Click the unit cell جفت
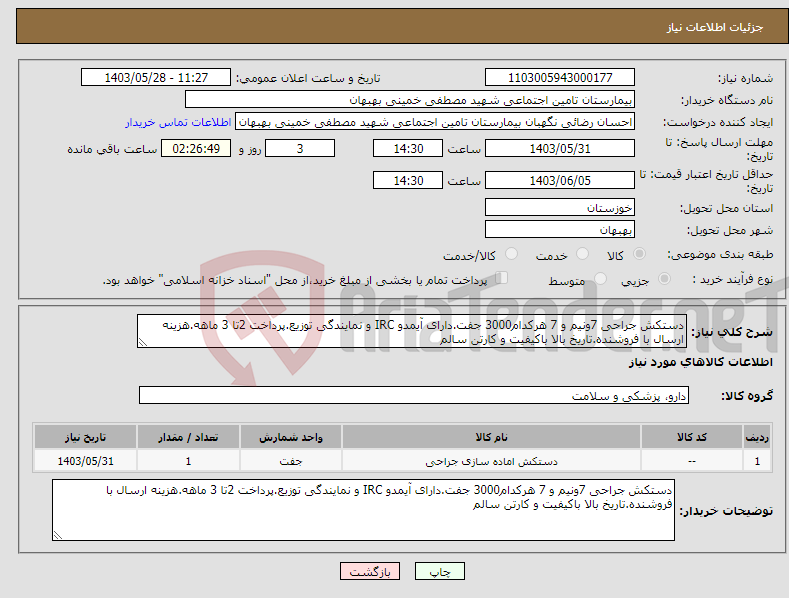Viewport: 789px width, 598px height. [x=291, y=461]
